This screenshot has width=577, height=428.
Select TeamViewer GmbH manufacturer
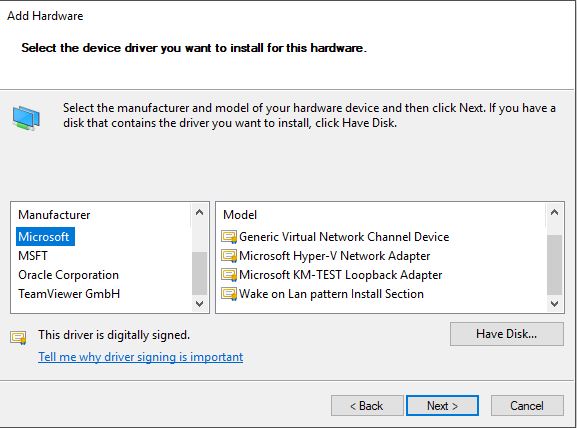pos(69,294)
